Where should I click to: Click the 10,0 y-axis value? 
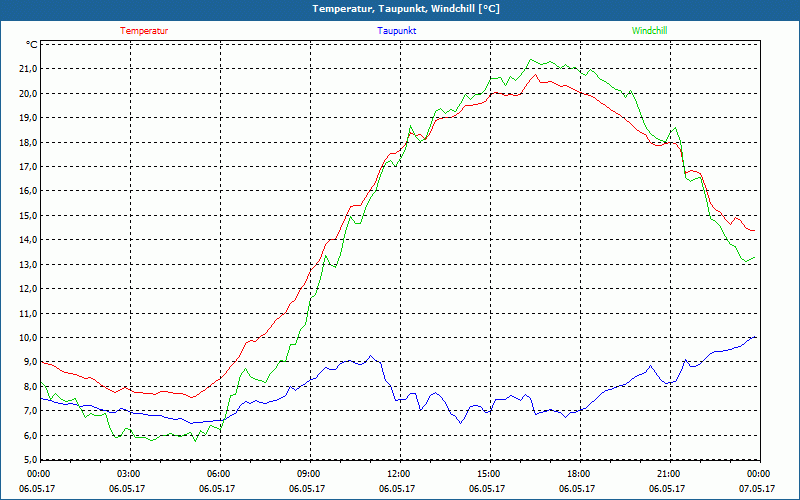pos(29,338)
